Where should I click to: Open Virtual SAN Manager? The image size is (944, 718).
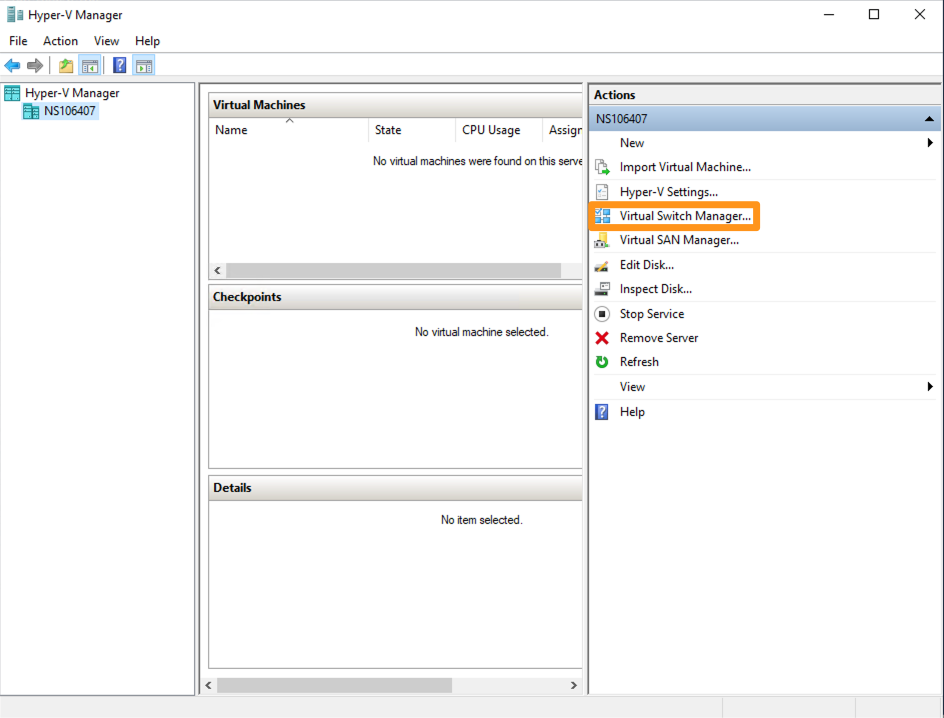pos(679,240)
